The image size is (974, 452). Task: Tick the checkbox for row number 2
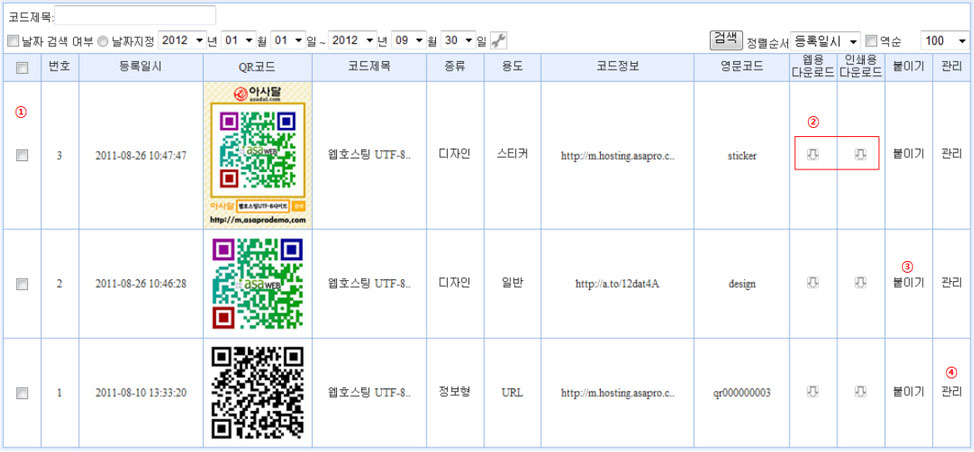pyautogui.click(x=22, y=284)
